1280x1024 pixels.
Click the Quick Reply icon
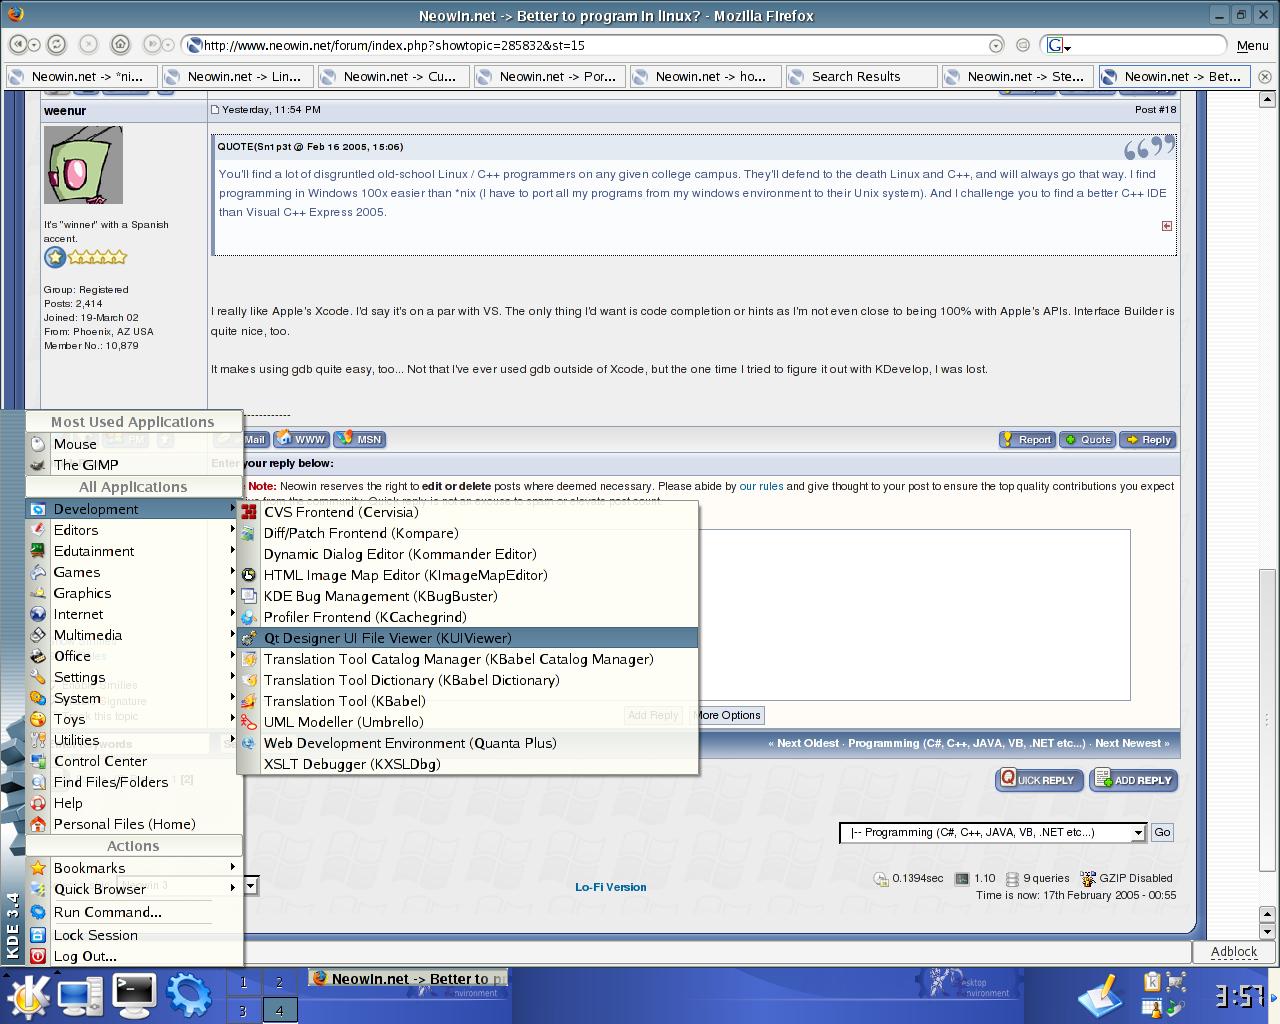(x=1039, y=780)
